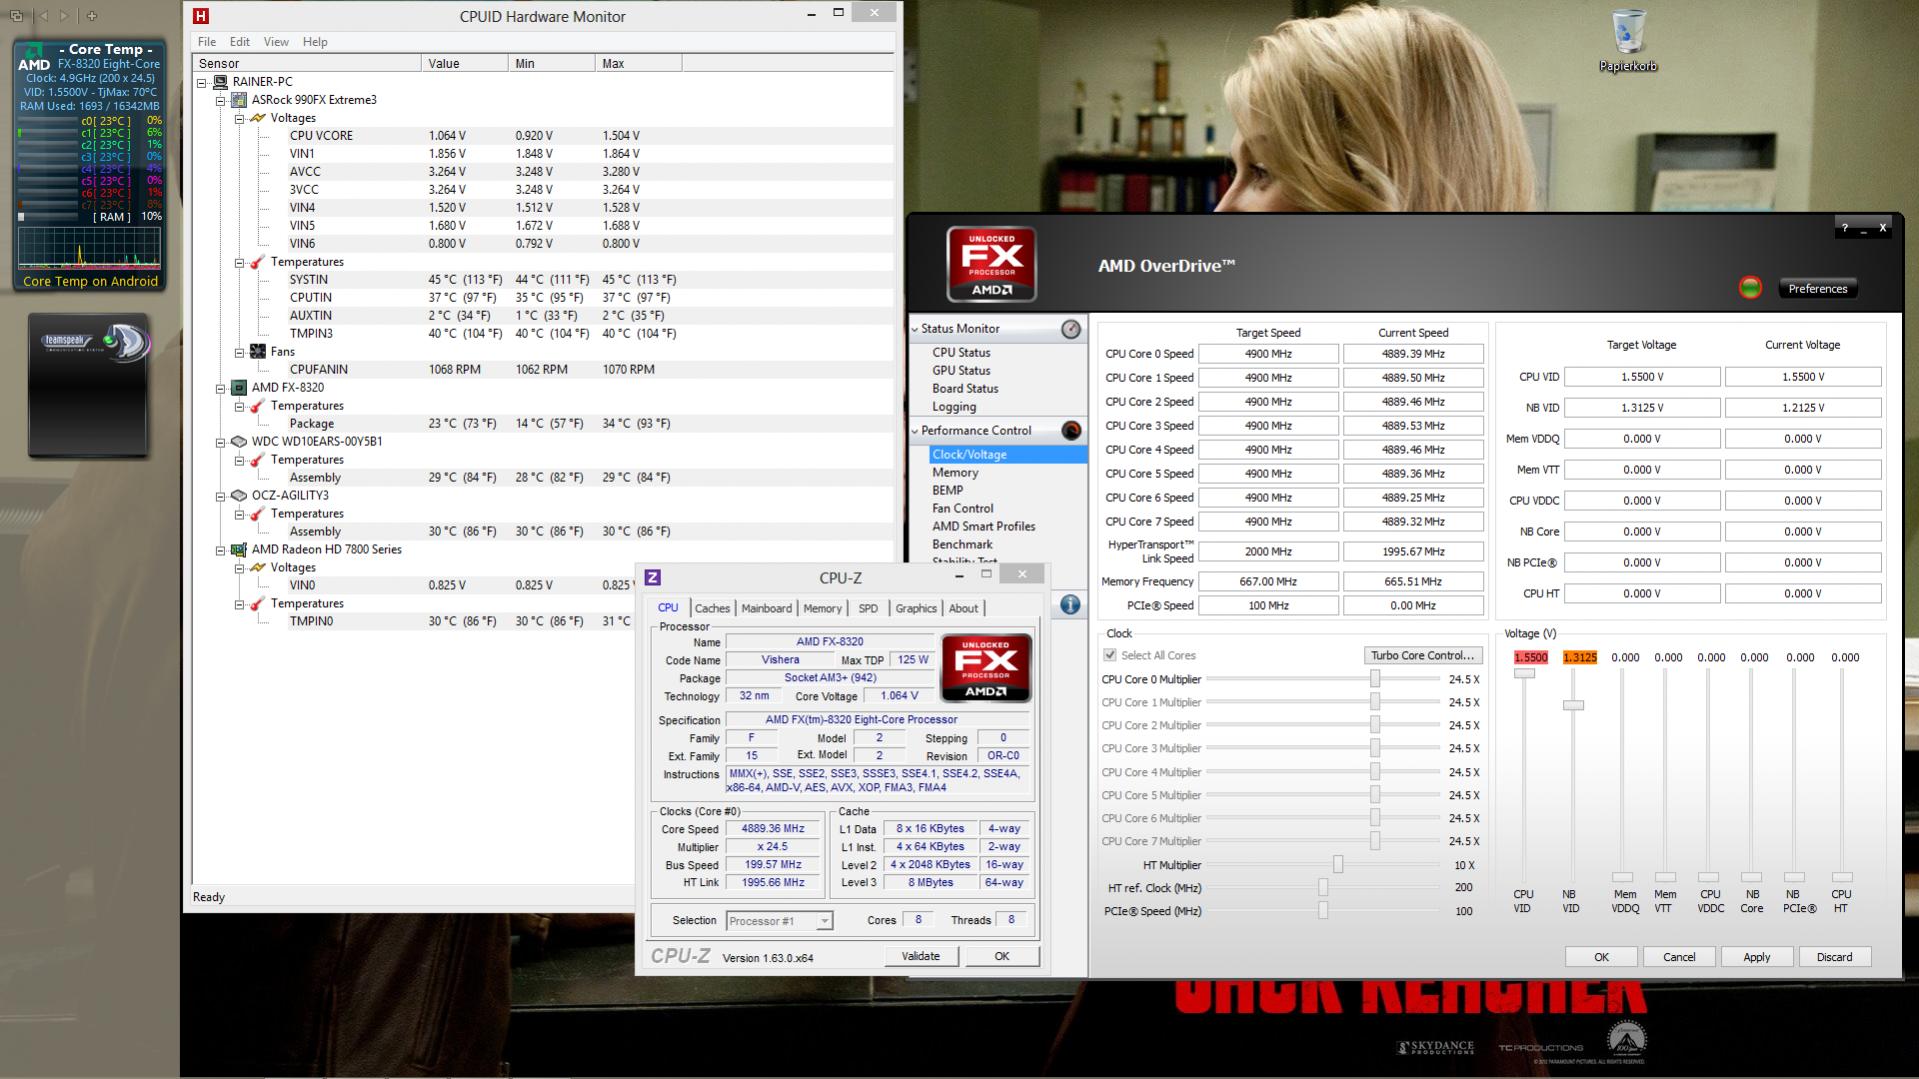Click the HT Multiplier slider handle
Screen dimensions: 1919x1079
(1338, 865)
